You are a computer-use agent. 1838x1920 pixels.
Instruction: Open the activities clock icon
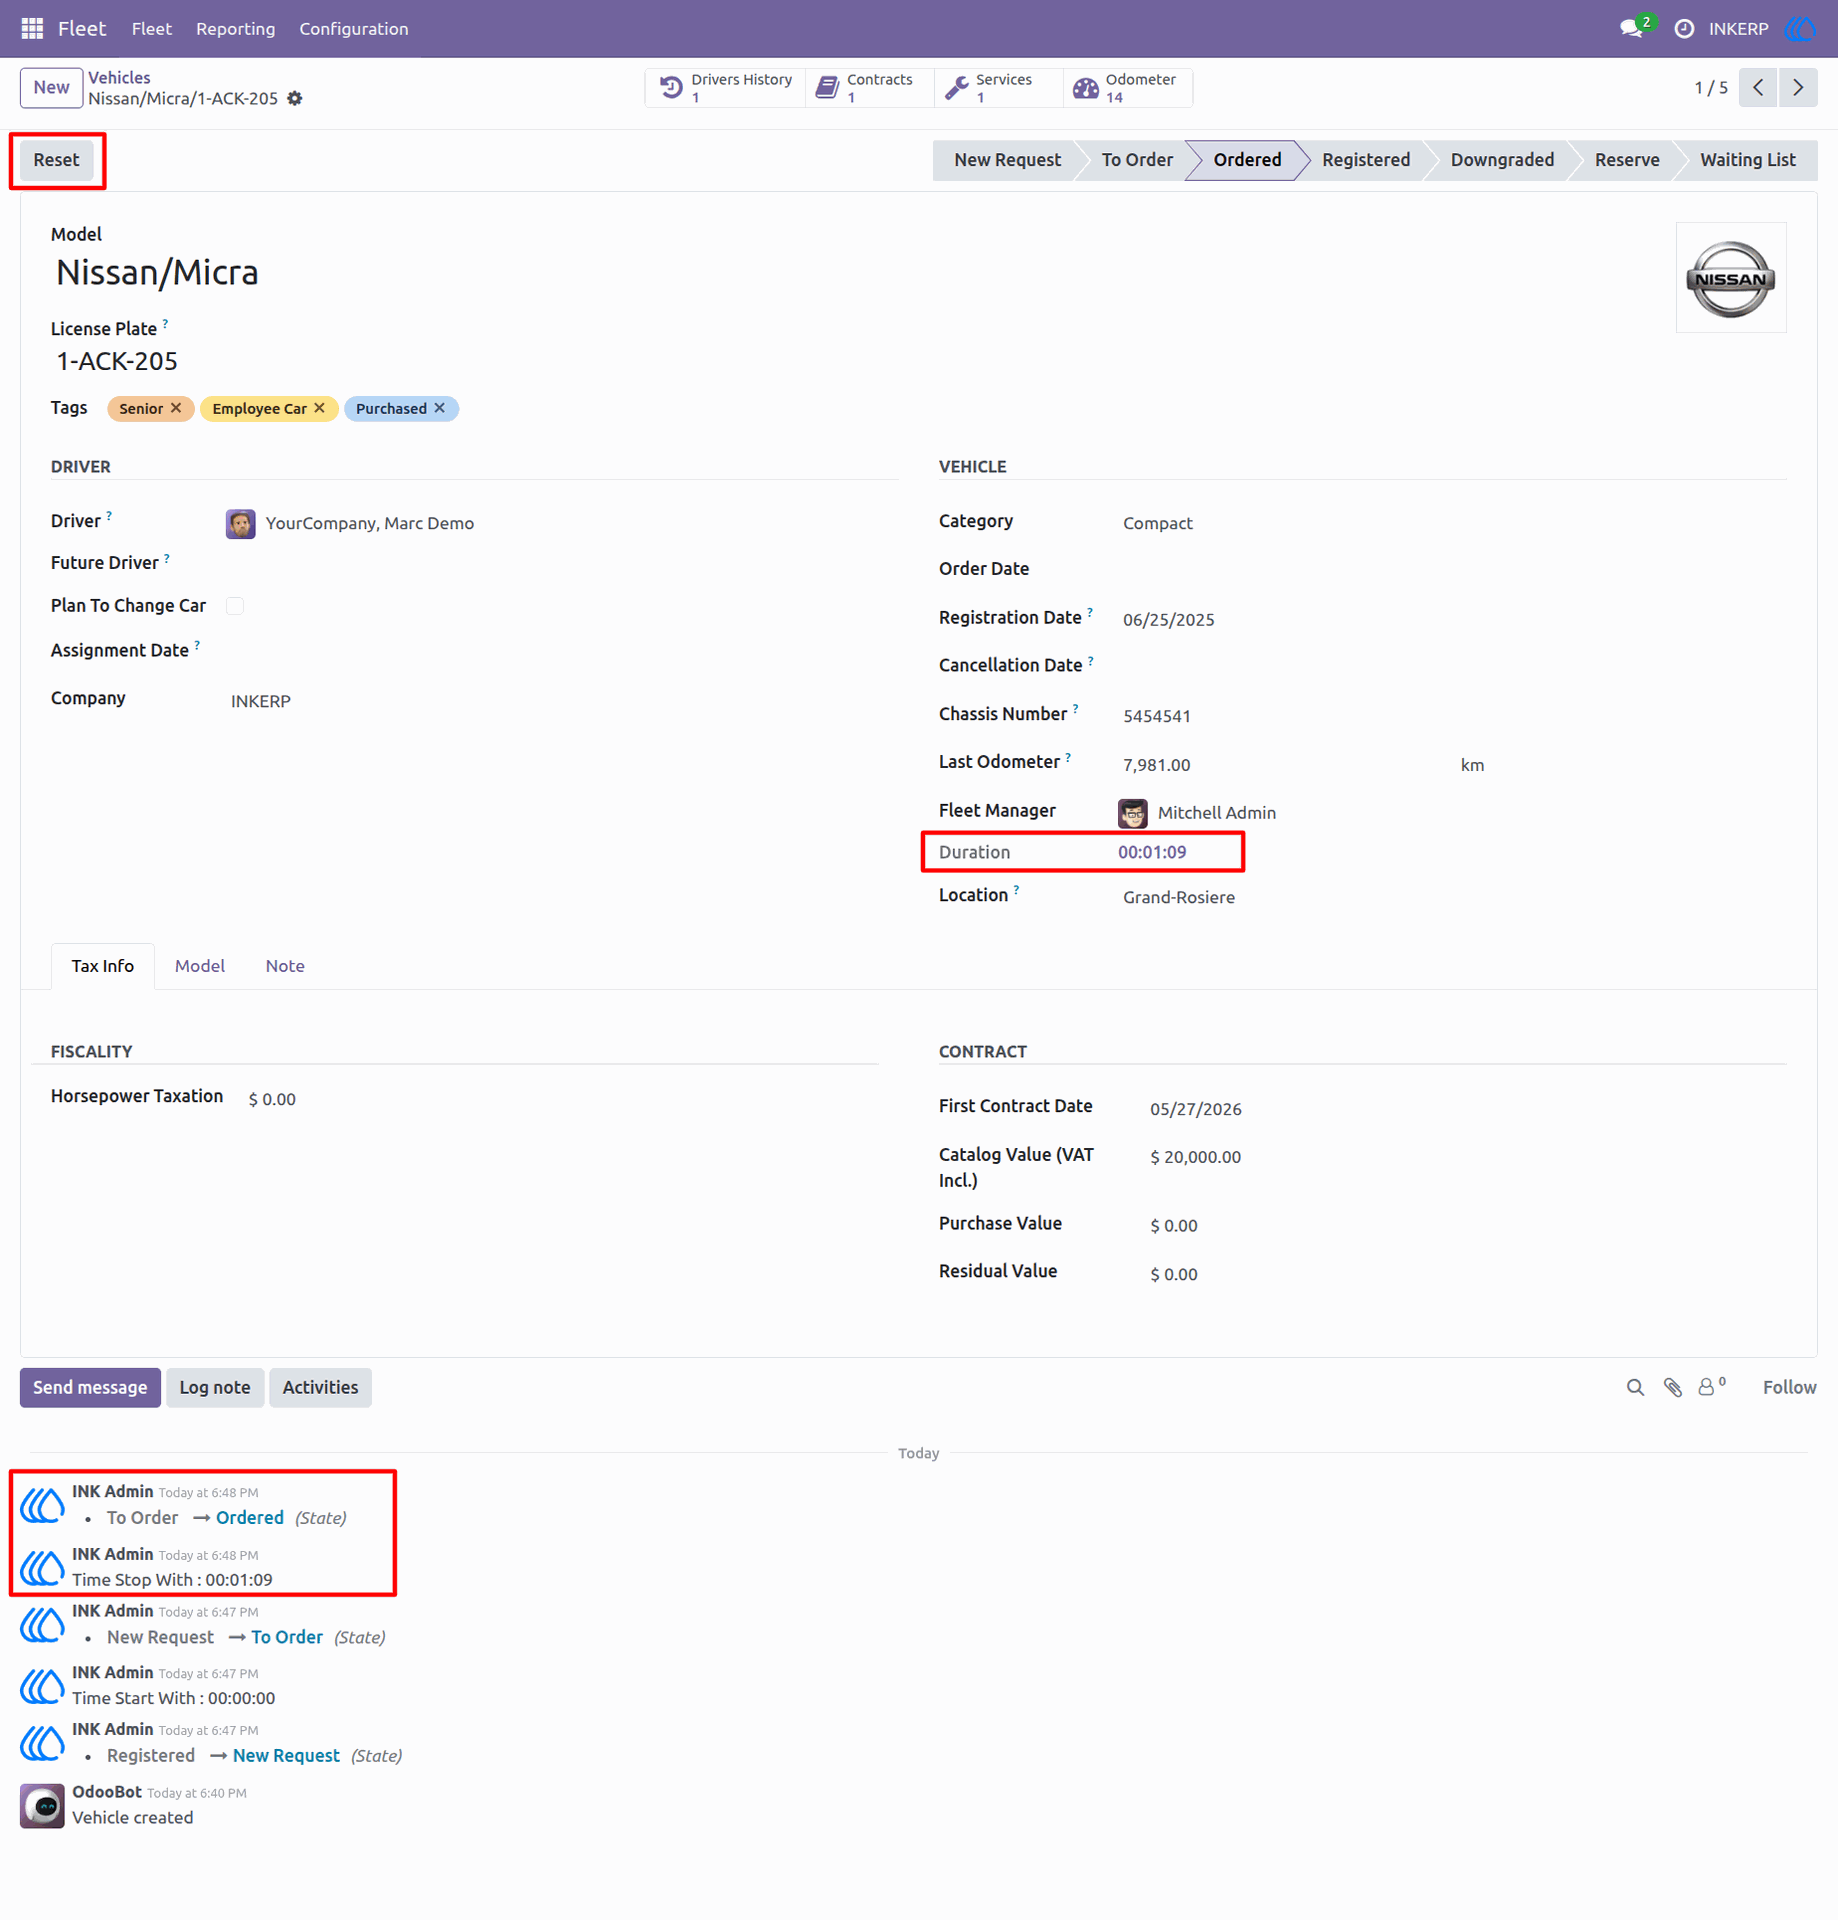click(1684, 28)
